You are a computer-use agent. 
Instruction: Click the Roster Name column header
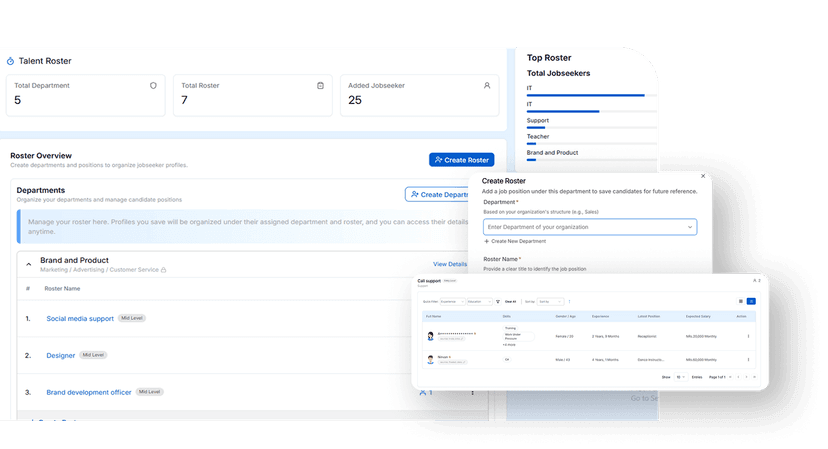(62, 288)
